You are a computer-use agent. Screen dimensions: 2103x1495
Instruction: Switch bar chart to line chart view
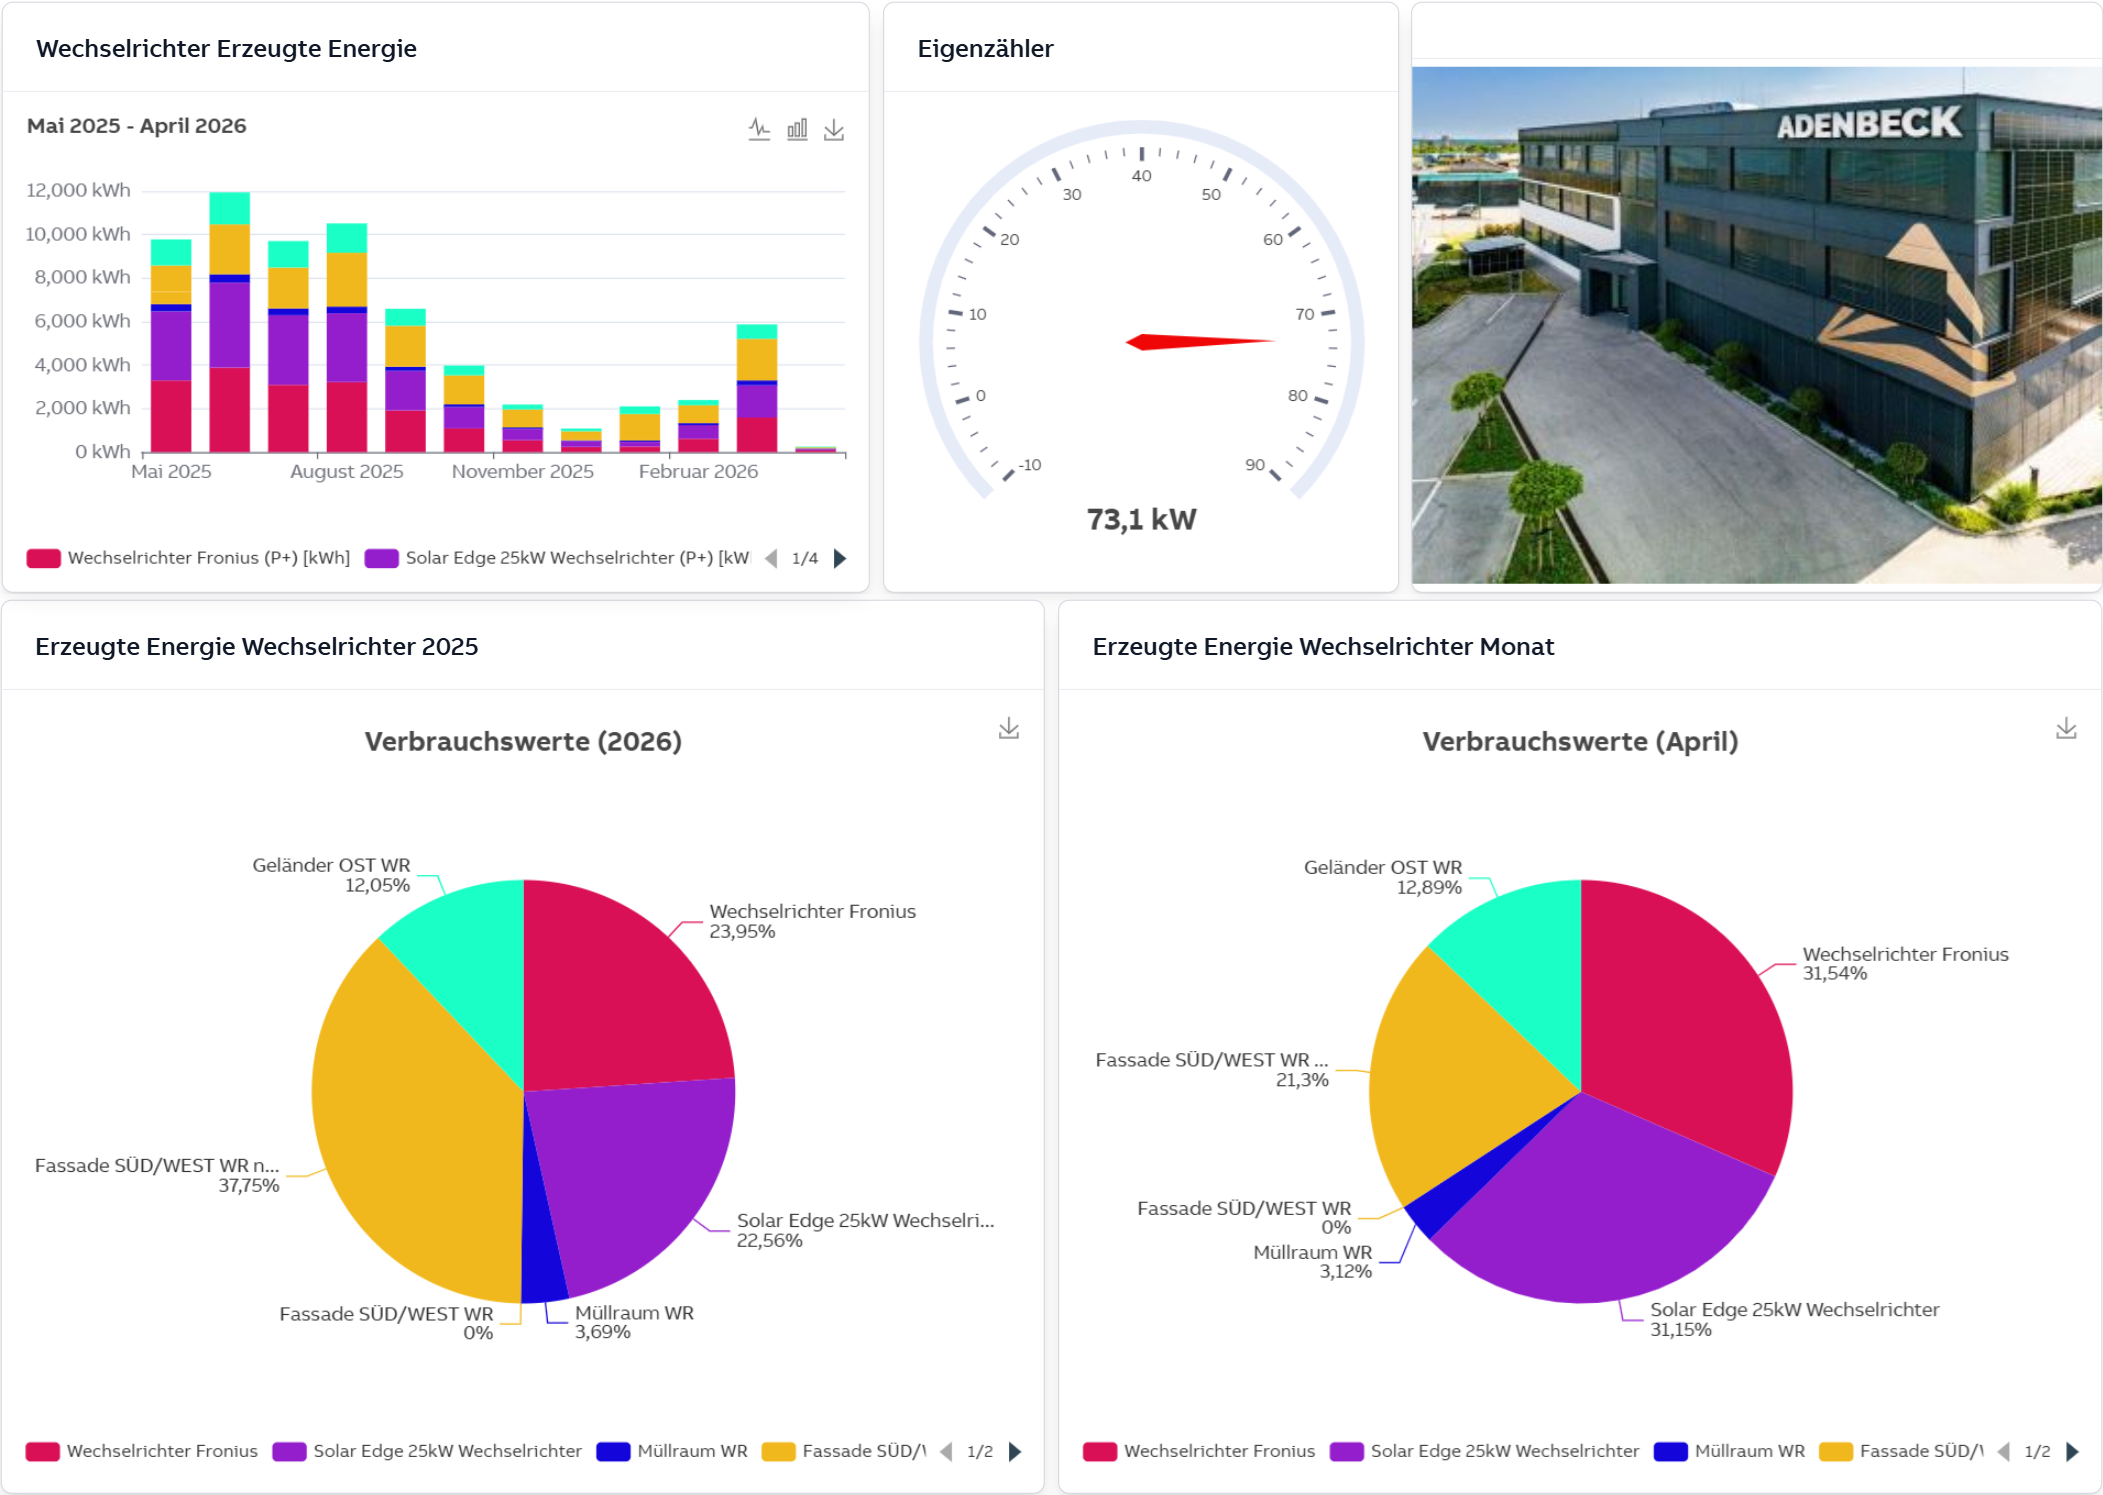point(759,129)
